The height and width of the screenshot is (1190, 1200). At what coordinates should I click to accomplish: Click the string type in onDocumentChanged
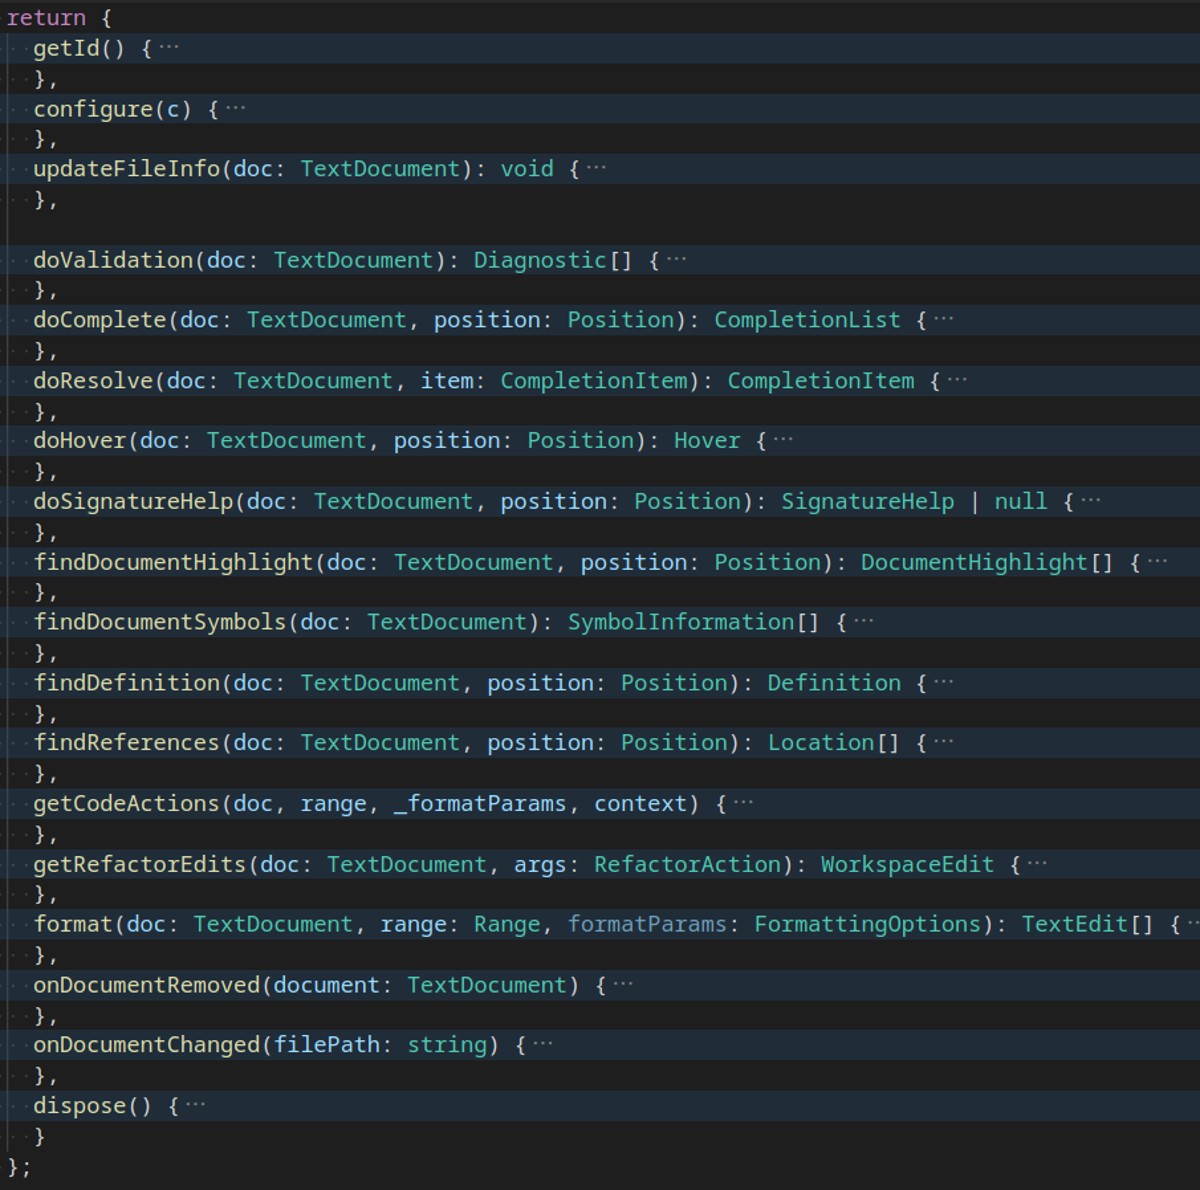(447, 1045)
